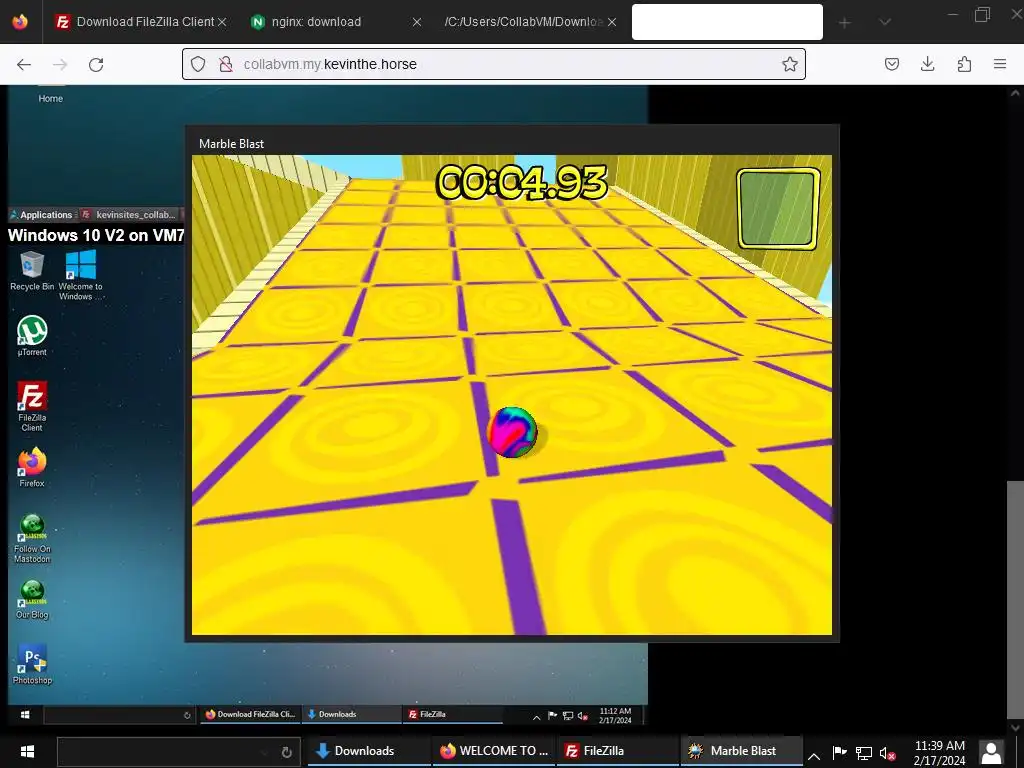Image resolution: width=1024 pixels, height=768 pixels.
Task: Click the marble in Marble Blast
Action: click(x=513, y=432)
